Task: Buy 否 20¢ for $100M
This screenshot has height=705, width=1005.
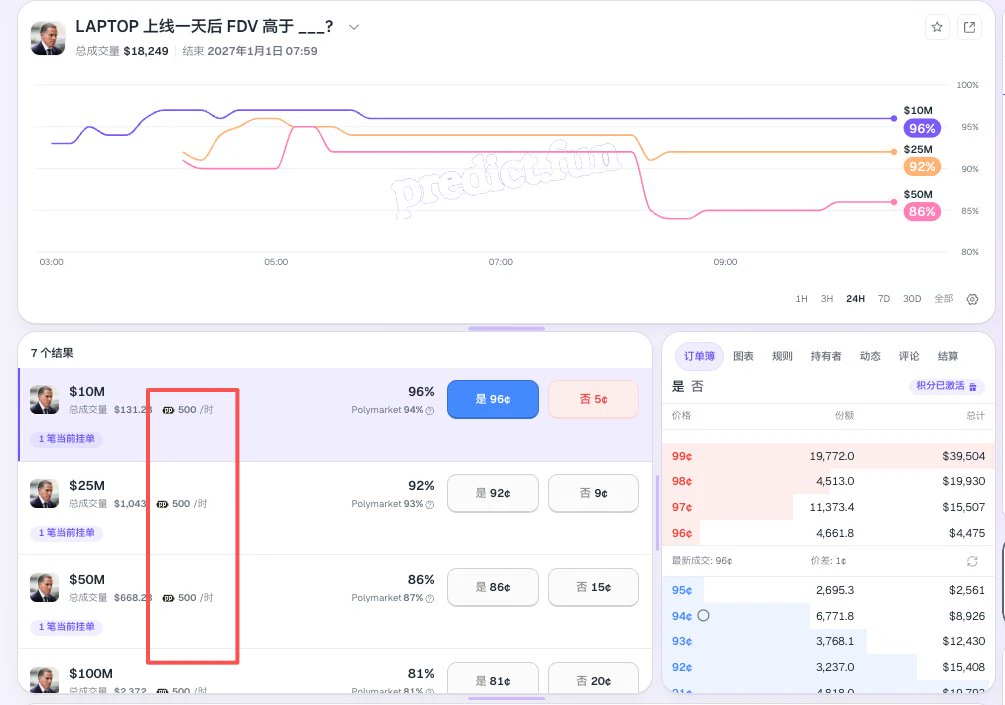Action: tap(594, 678)
